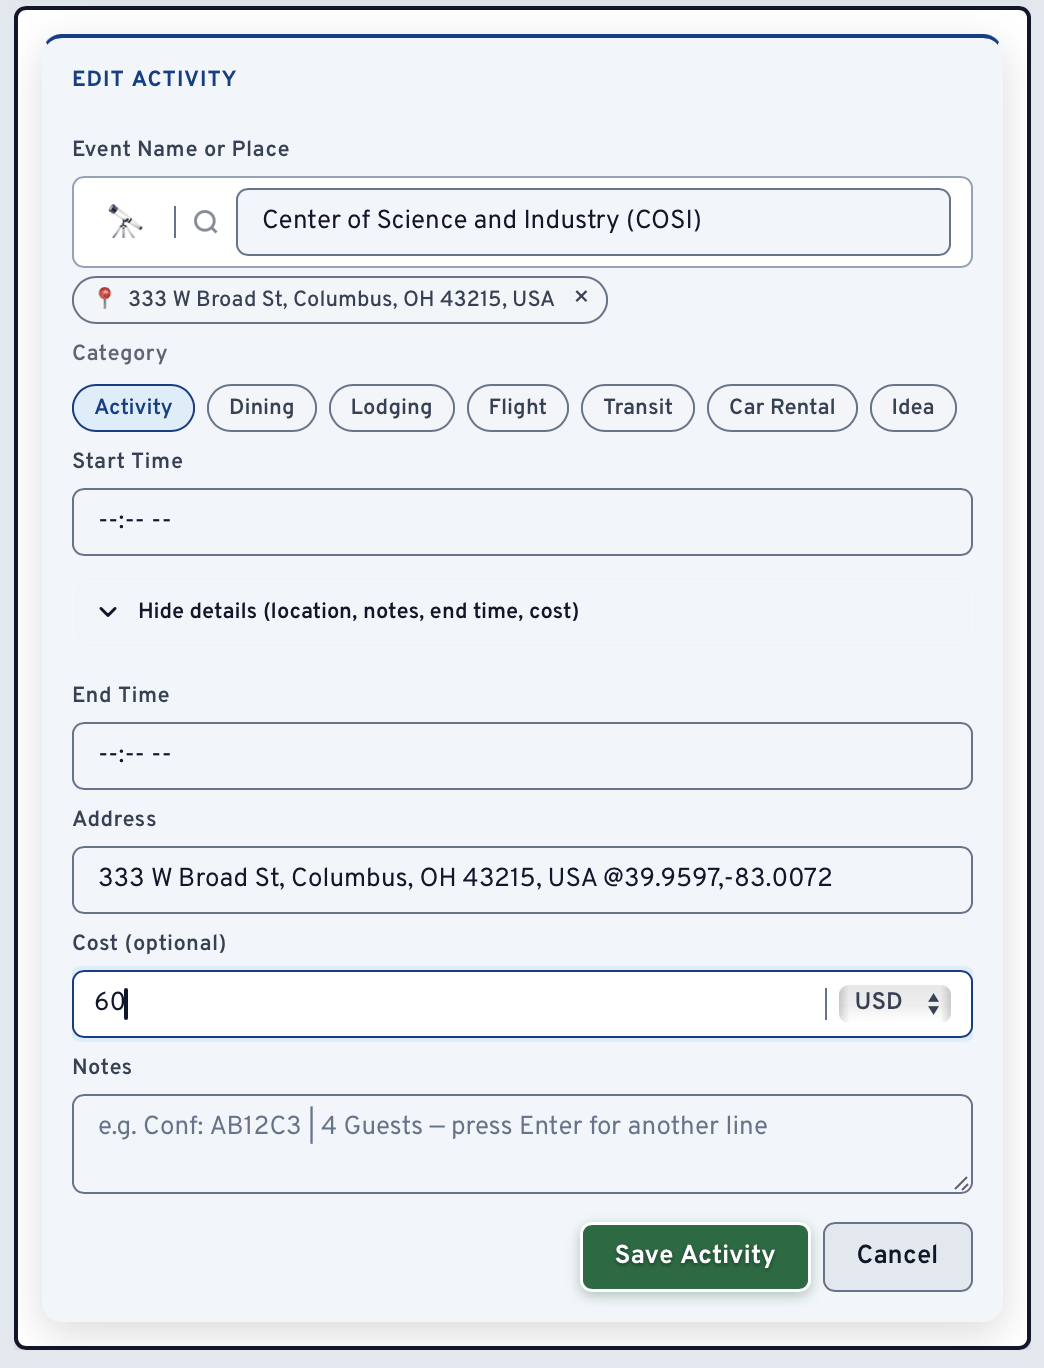Click the chevron next to Hide details
1044x1368 pixels.
click(108, 611)
